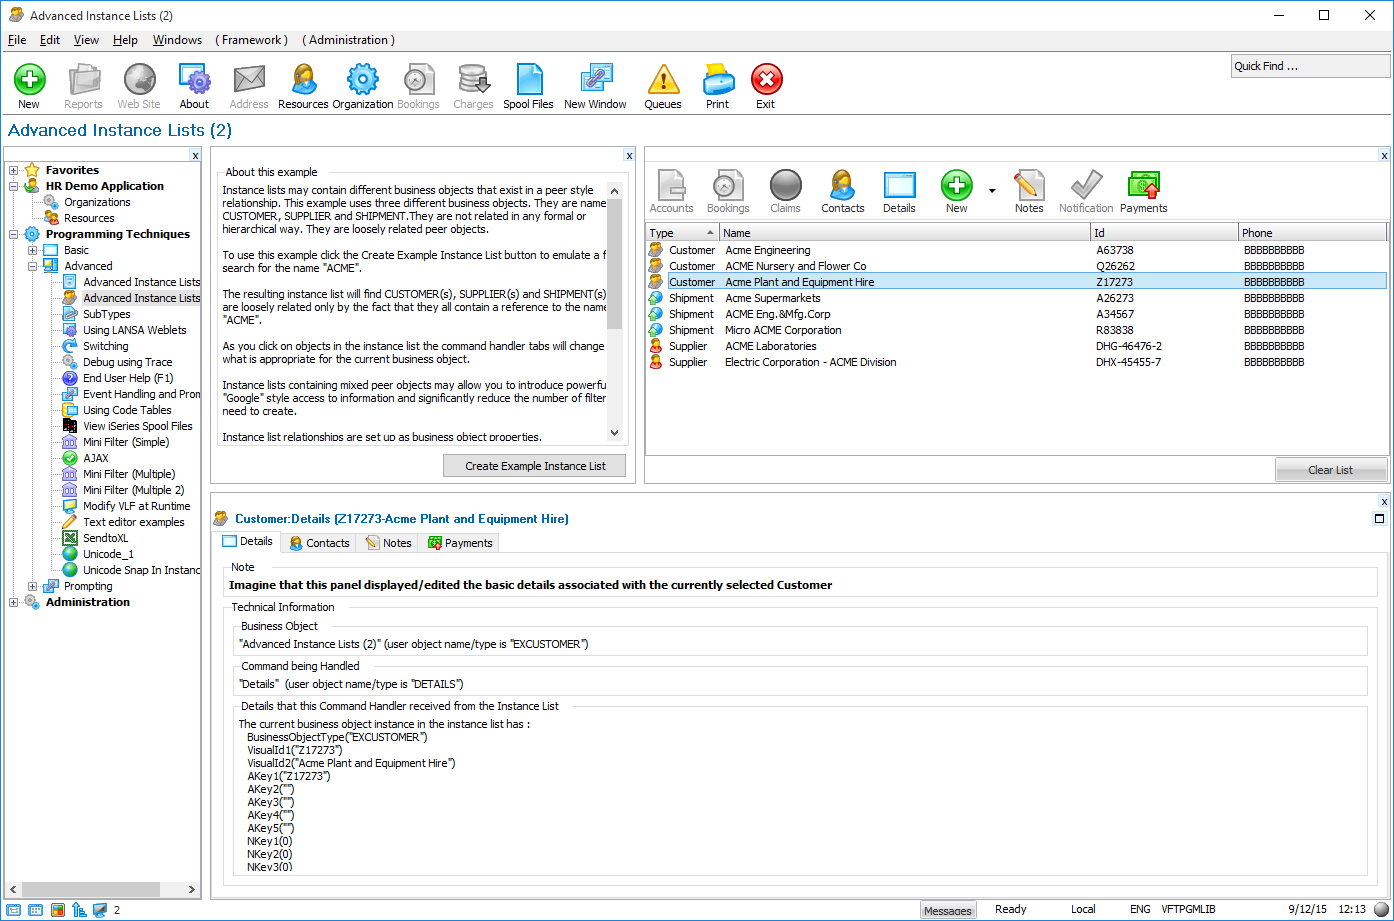1394x921 pixels.
Task: Select the ACME Laboratories supplier row
Action: click(x=1016, y=346)
